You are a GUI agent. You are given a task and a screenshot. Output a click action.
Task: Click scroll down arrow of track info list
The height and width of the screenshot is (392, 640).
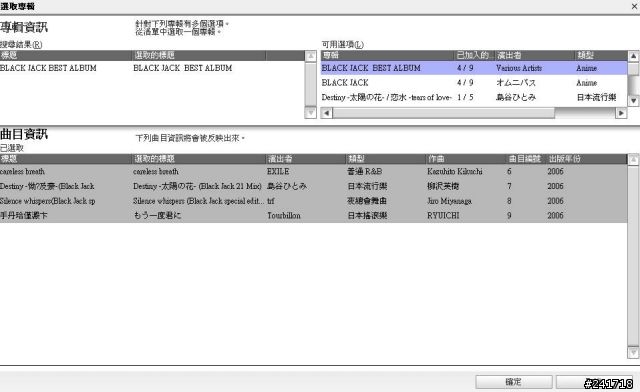[633, 352]
